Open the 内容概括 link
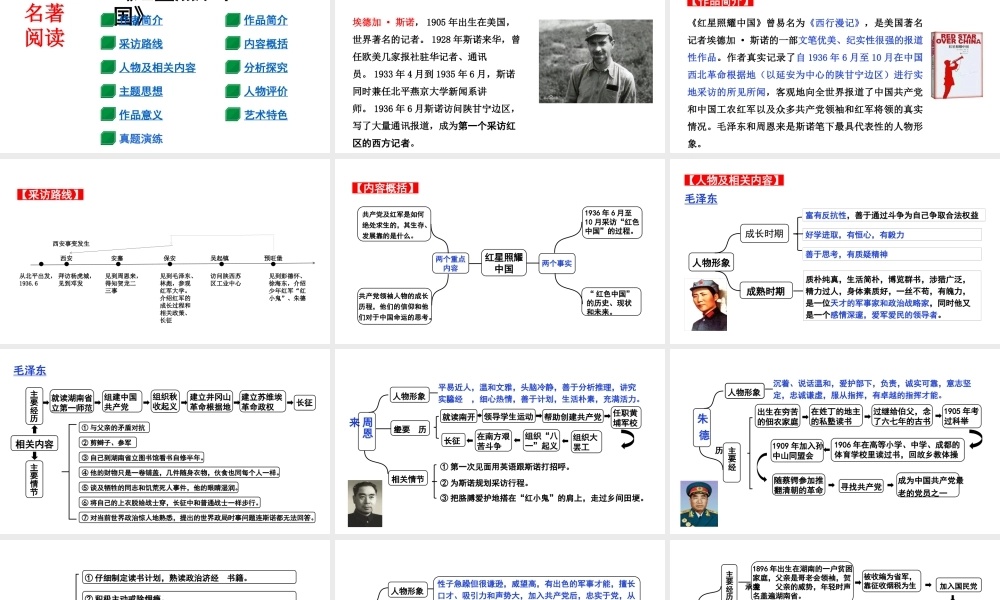1000x600 pixels. [265, 43]
